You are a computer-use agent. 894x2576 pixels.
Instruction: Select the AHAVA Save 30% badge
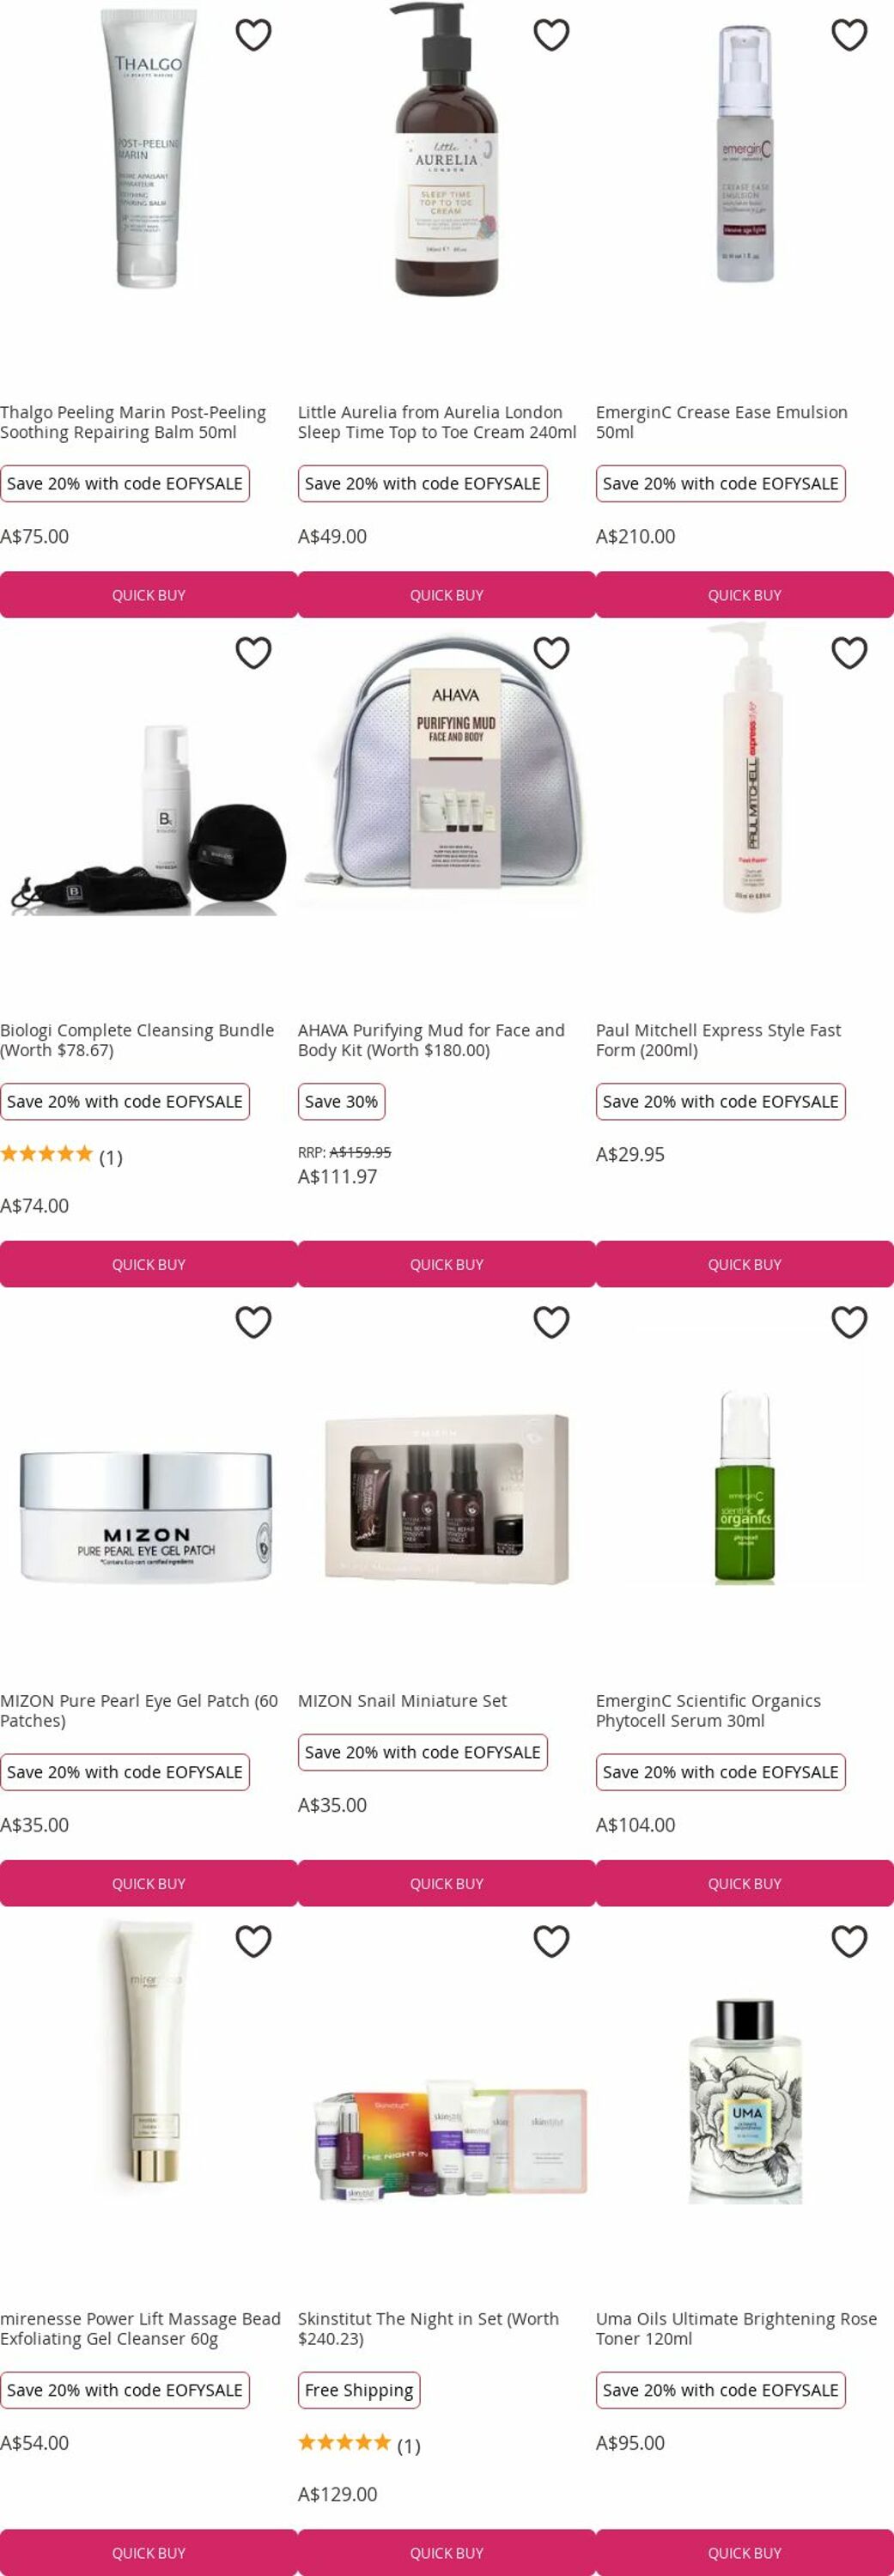click(341, 1101)
